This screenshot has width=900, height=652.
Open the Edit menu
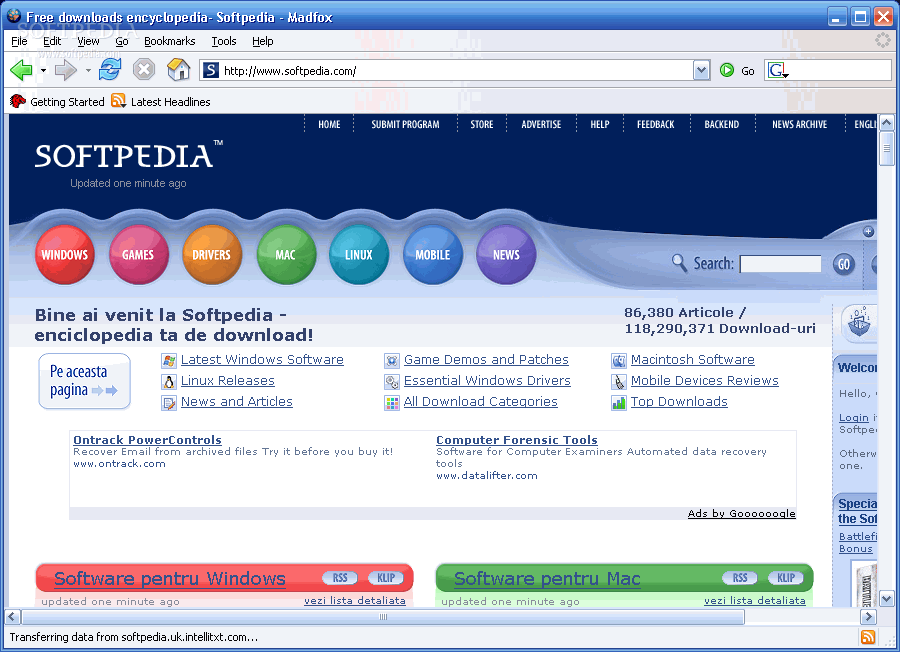(52, 41)
